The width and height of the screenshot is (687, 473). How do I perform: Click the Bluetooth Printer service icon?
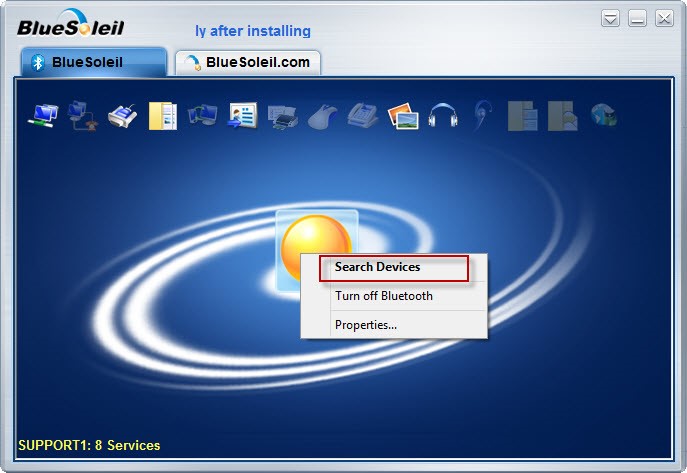283,117
